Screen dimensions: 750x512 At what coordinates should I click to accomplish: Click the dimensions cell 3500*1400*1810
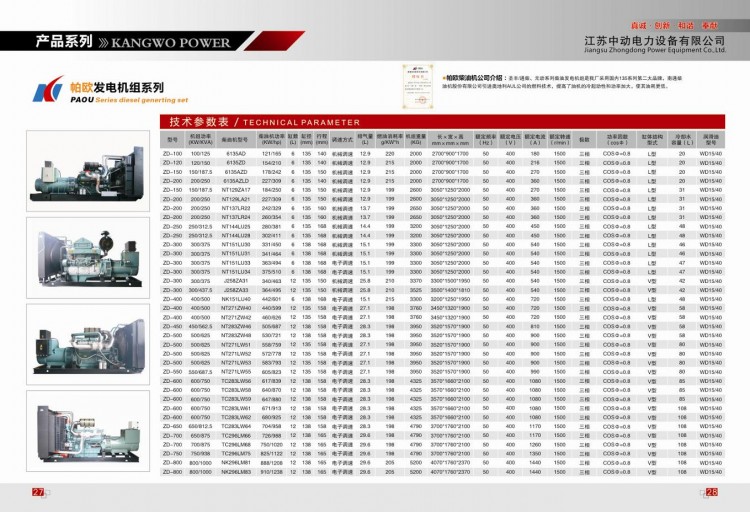click(450, 290)
